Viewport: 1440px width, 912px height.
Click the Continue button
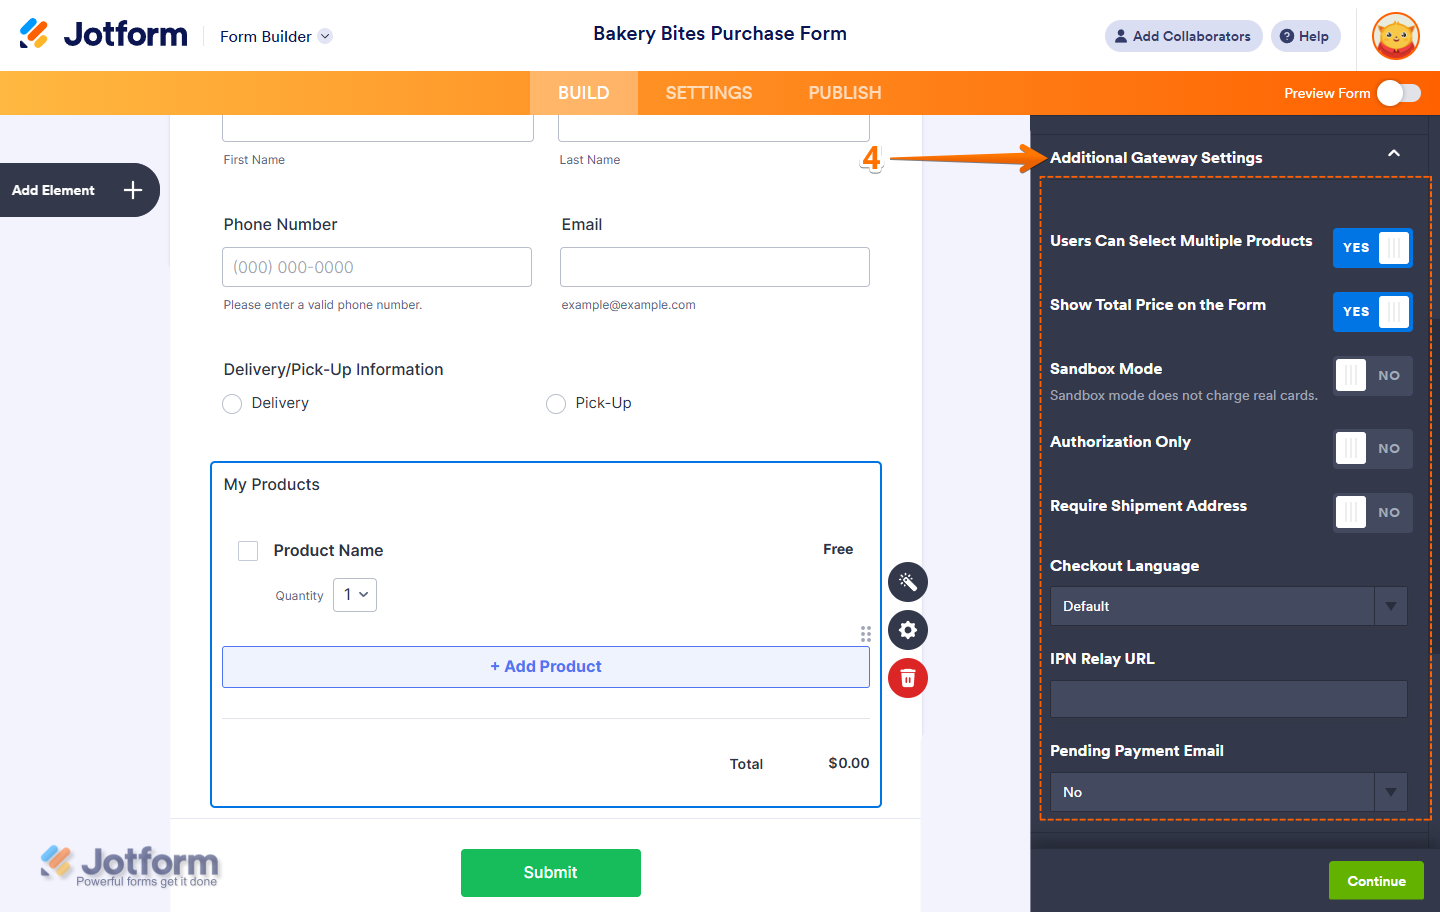1376,880
